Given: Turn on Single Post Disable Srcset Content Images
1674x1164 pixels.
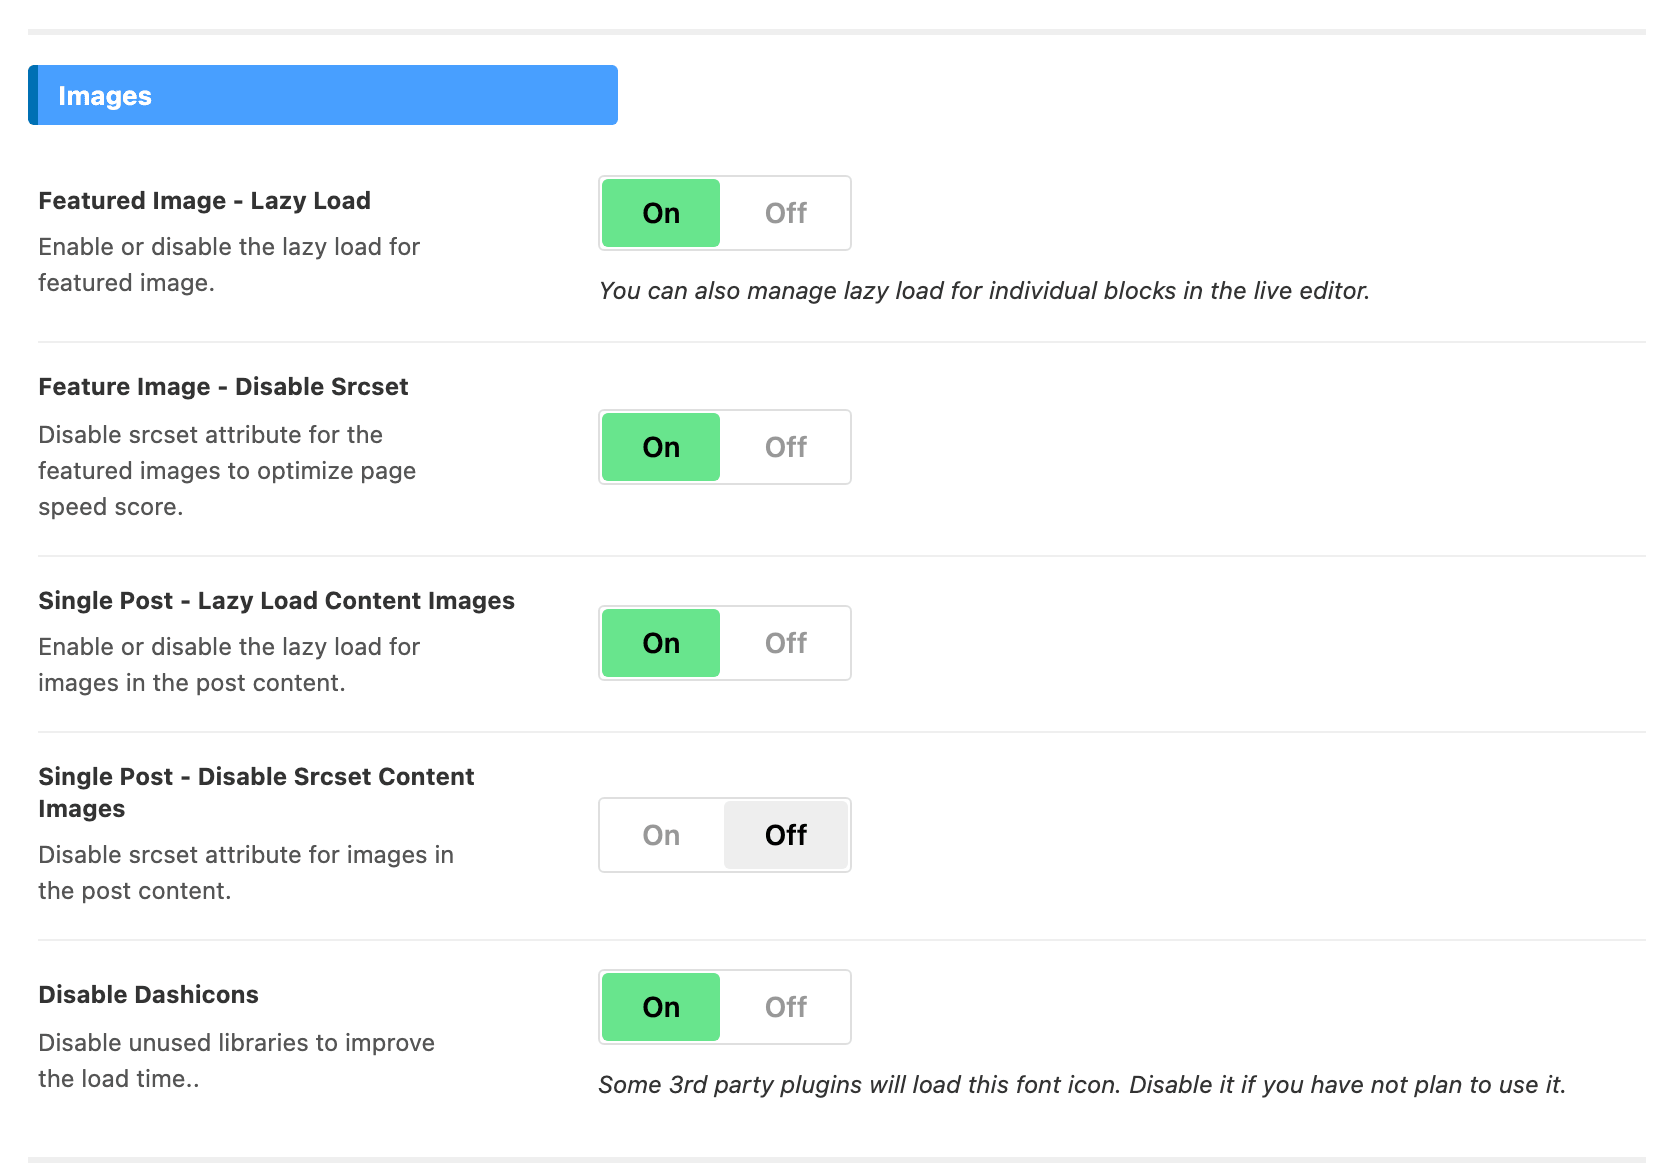Looking at the screenshot, I should click(x=661, y=835).
